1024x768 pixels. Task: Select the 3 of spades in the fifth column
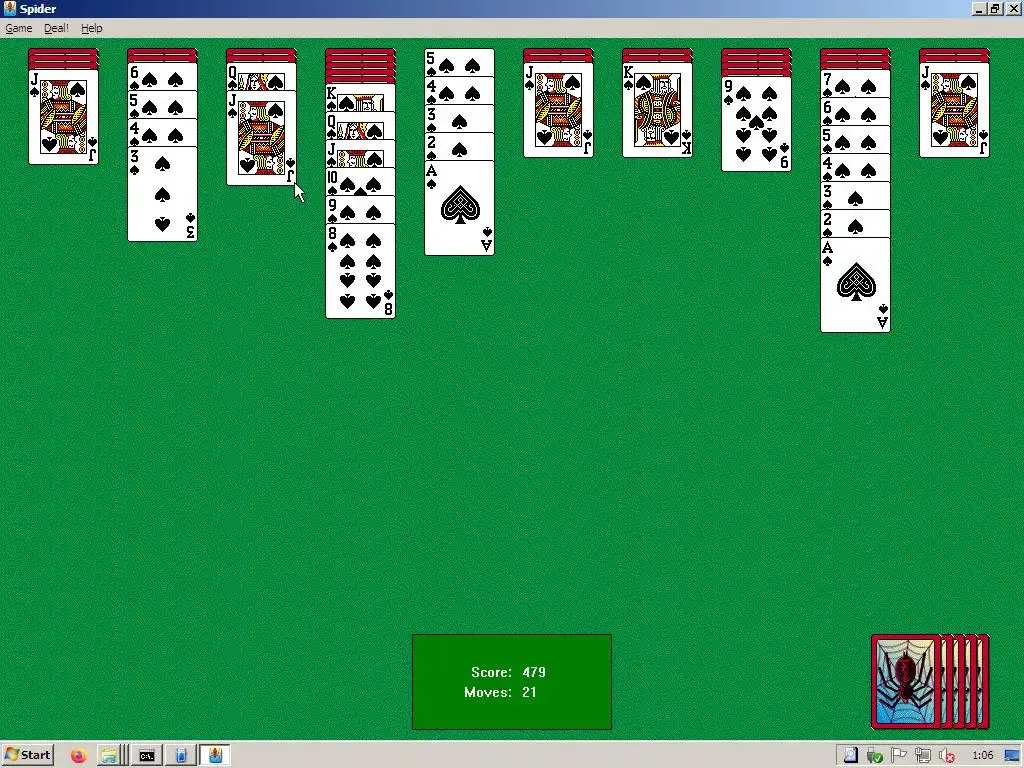tap(459, 119)
